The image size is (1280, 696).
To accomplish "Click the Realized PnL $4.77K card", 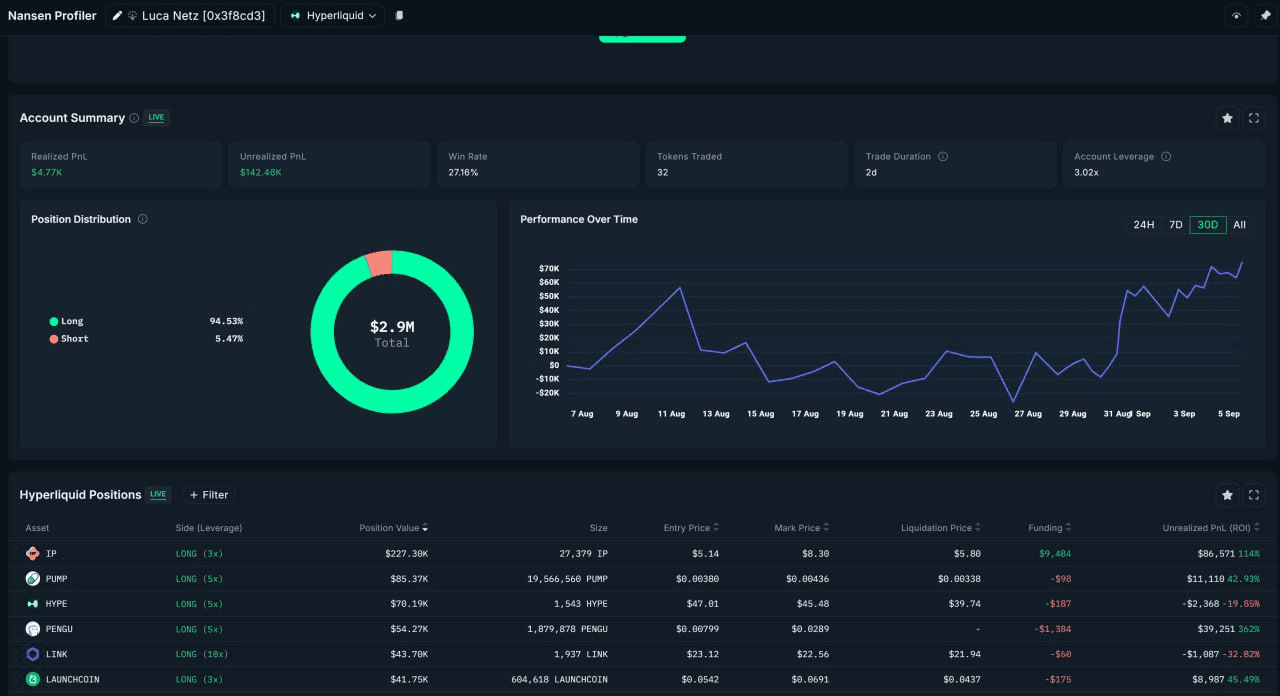I will [121, 164].
